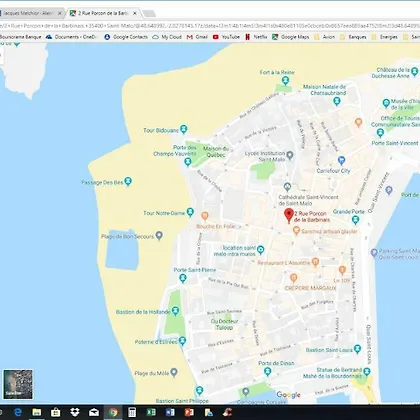Click the Maison Natale de Chateaubriand pin
The width and height of the screenshot is (420, 420).
click(337, 101)
